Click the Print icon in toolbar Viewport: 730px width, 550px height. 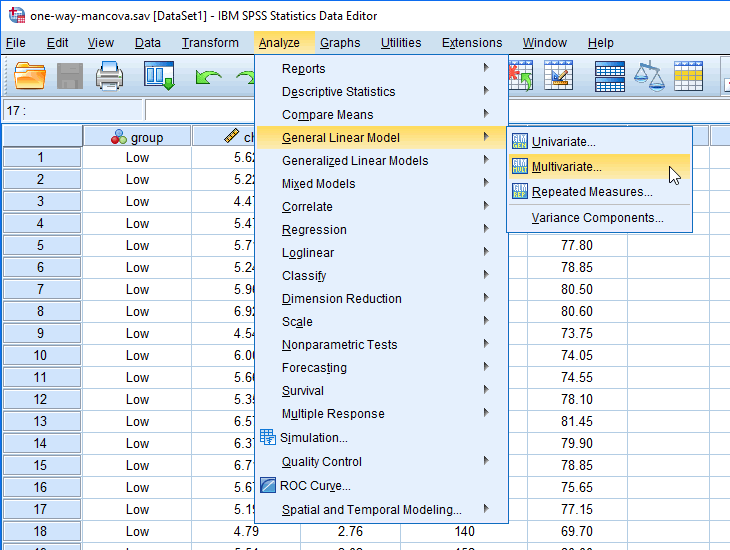(109, 75)
